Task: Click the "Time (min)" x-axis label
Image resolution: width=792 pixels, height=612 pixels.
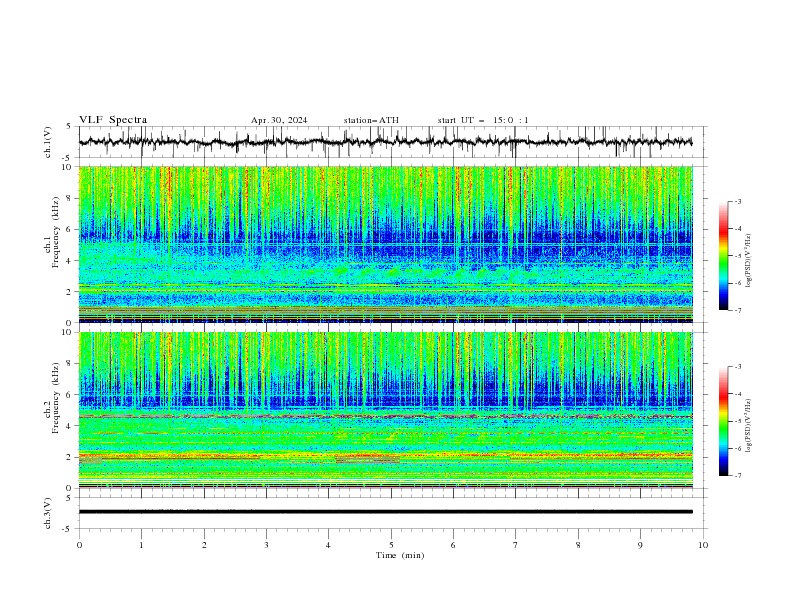Action: point(400,555)
